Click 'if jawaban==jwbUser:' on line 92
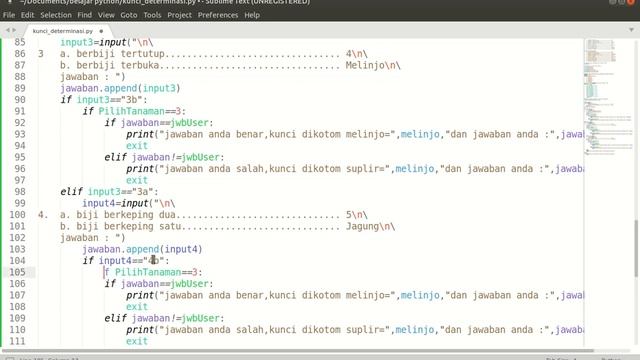 pyautogui.click(x=159, y=123)
